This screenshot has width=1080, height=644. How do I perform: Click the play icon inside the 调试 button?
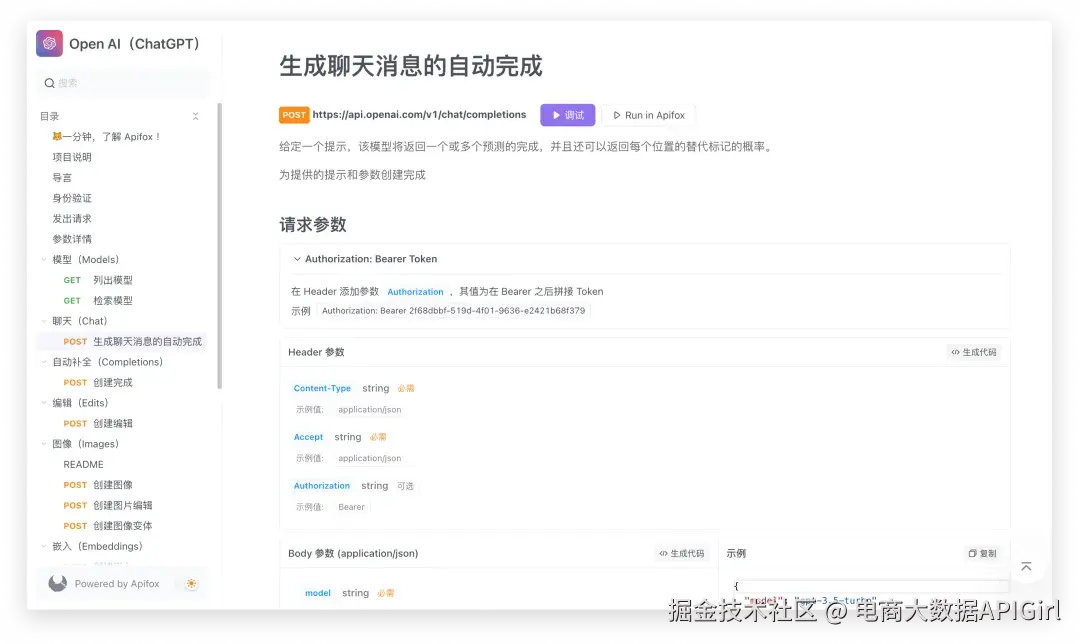[556, 114]
